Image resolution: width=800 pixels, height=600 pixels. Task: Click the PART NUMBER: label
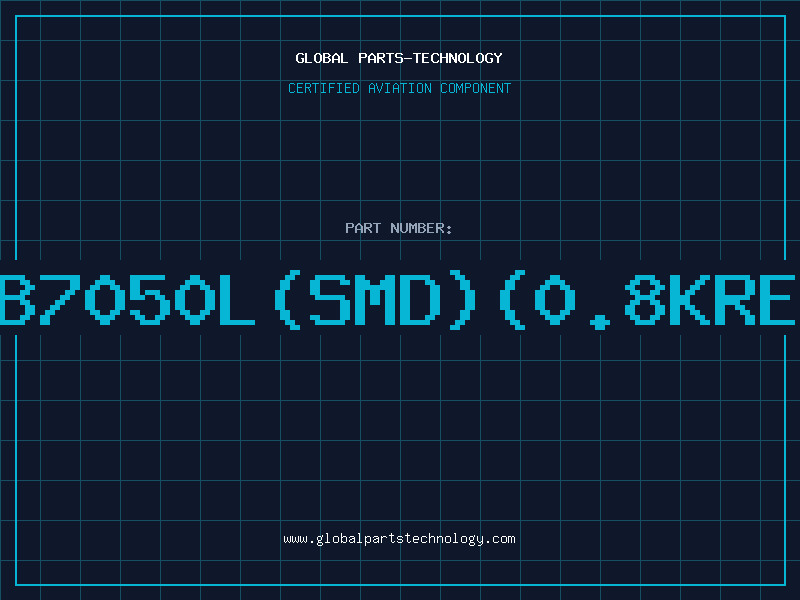(399, 228)
